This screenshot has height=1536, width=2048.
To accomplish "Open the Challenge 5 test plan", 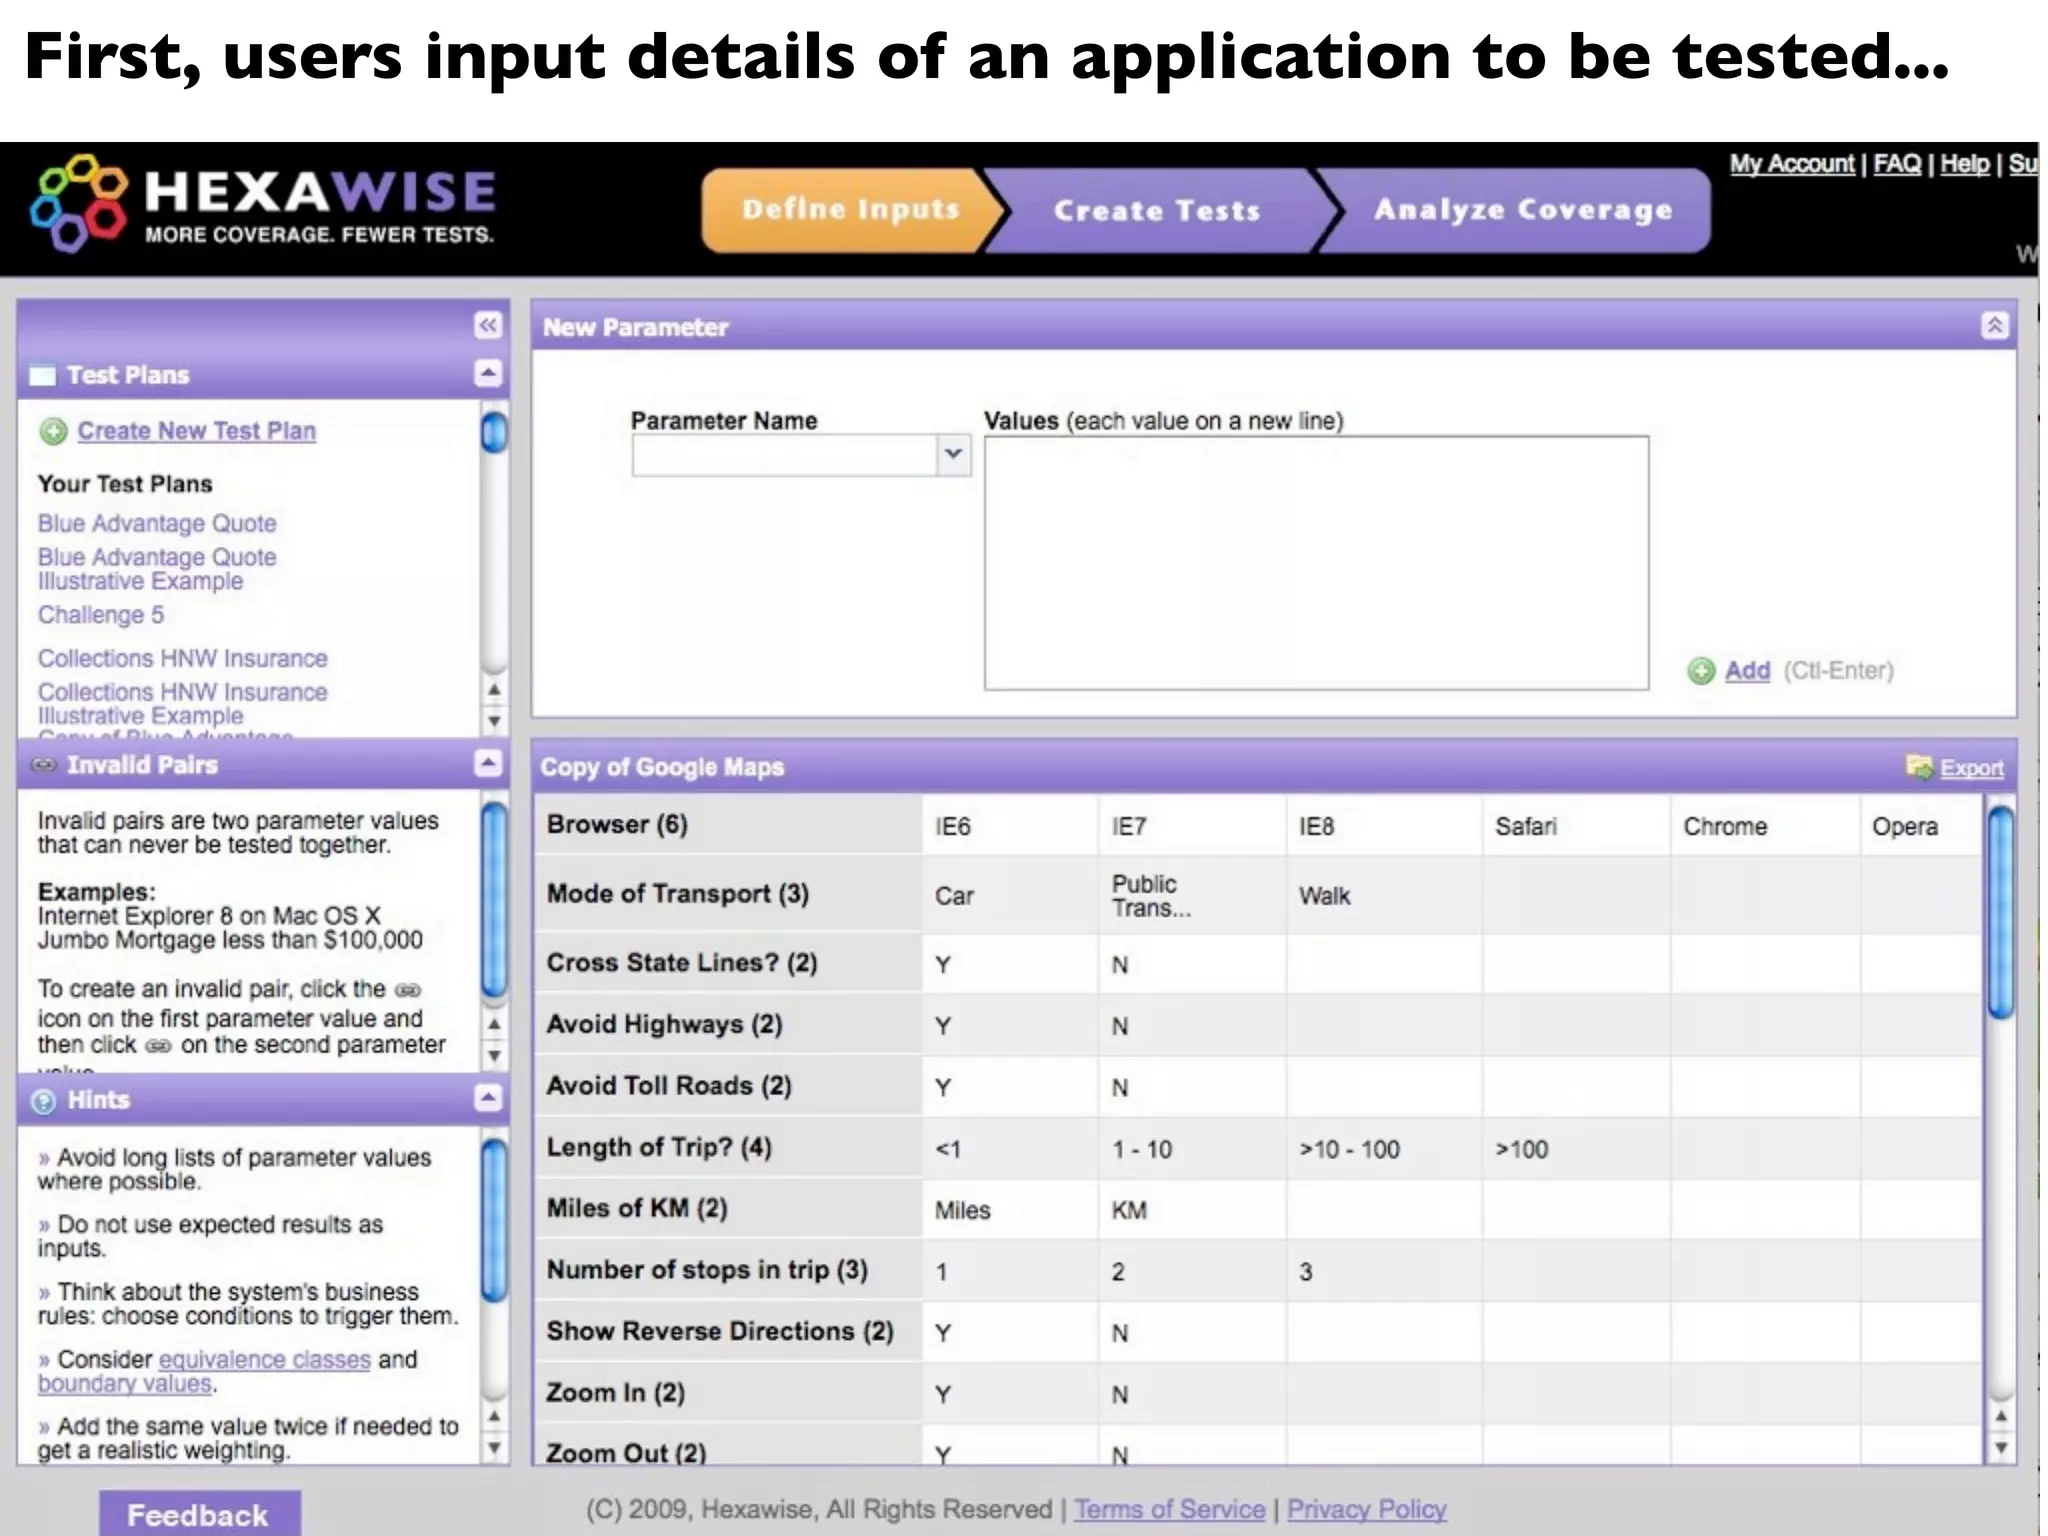I will (101, 615).
